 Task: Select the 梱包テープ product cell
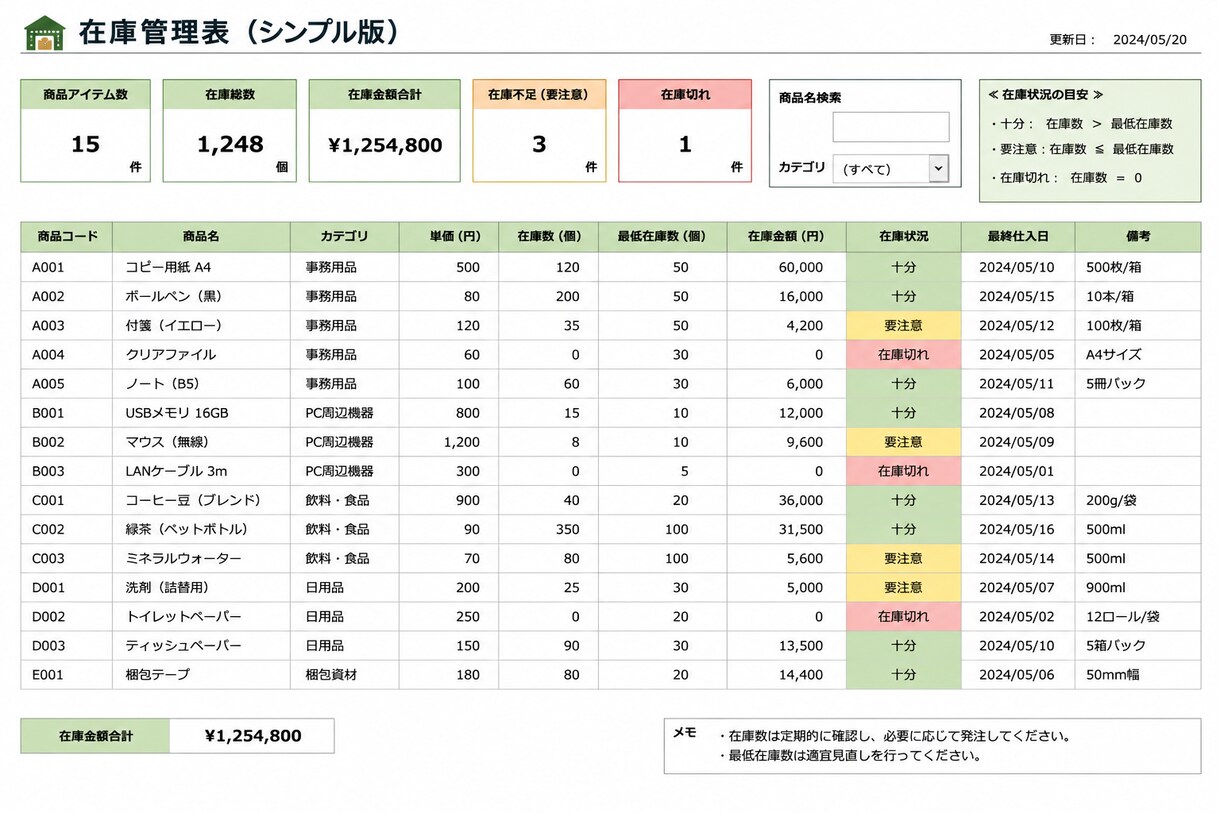(201, 675)
